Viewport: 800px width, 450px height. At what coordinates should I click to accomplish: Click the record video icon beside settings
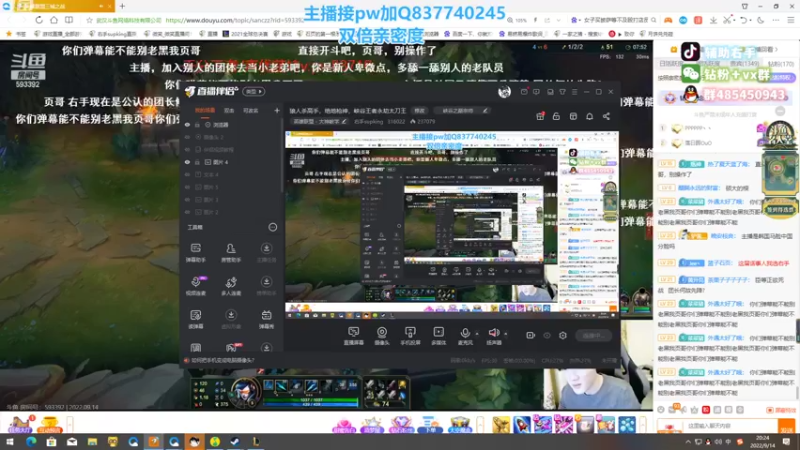point(531,335)
